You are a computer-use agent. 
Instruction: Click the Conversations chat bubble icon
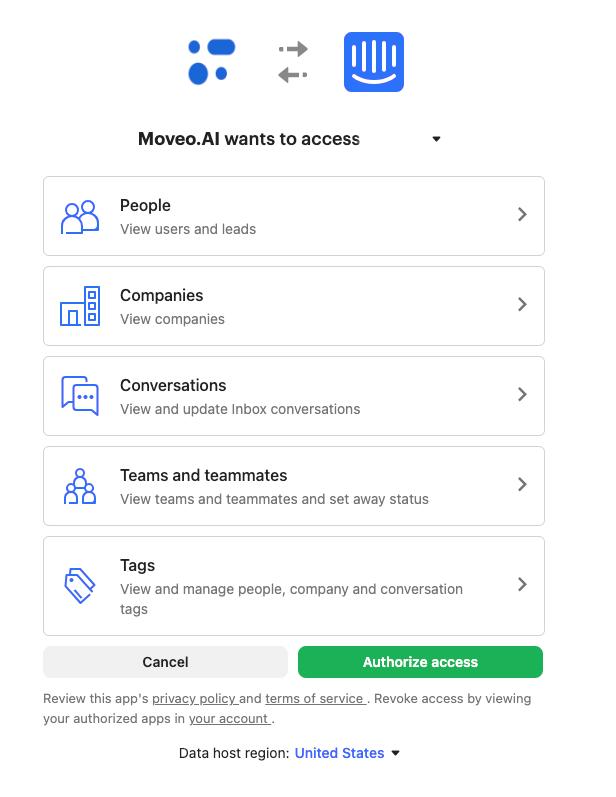coord(80,396)
